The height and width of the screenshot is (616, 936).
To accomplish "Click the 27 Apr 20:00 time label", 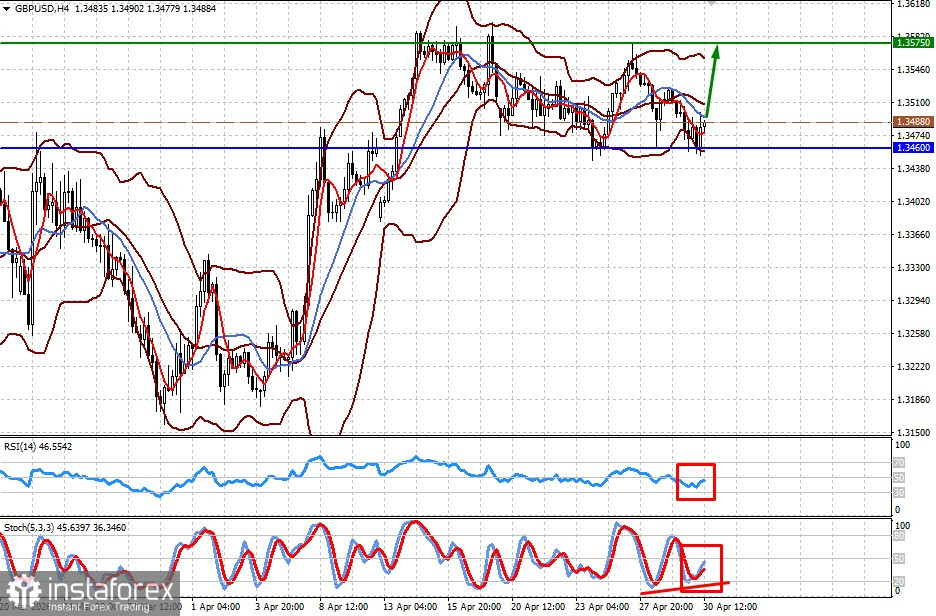I will point(666,607).
